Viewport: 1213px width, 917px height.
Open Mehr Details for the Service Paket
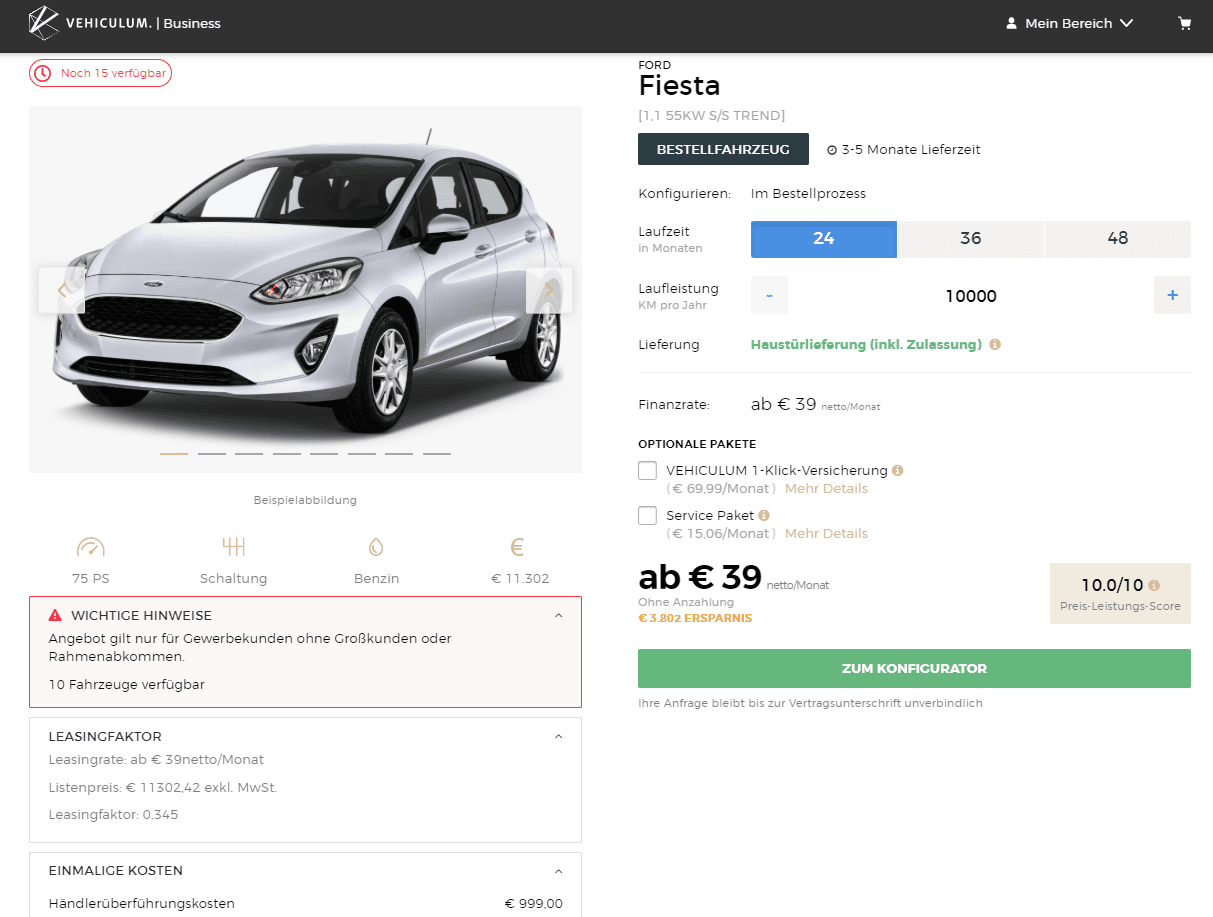pos(826,534)
